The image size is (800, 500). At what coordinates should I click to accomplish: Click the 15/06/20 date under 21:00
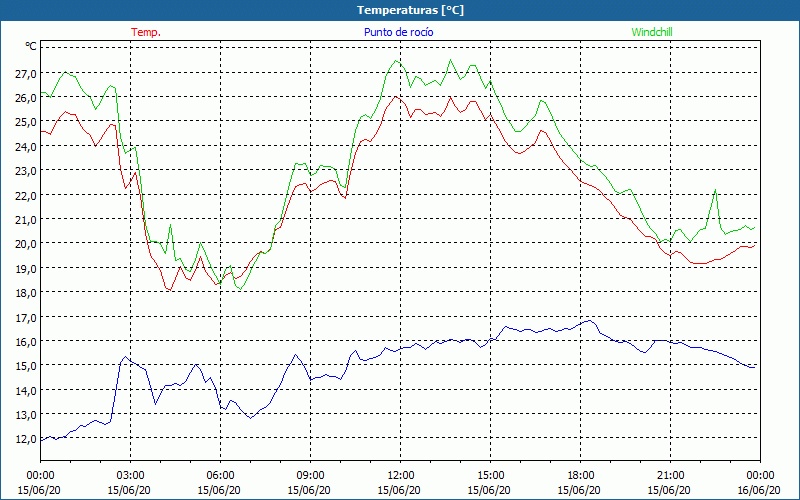pos(669,490)
